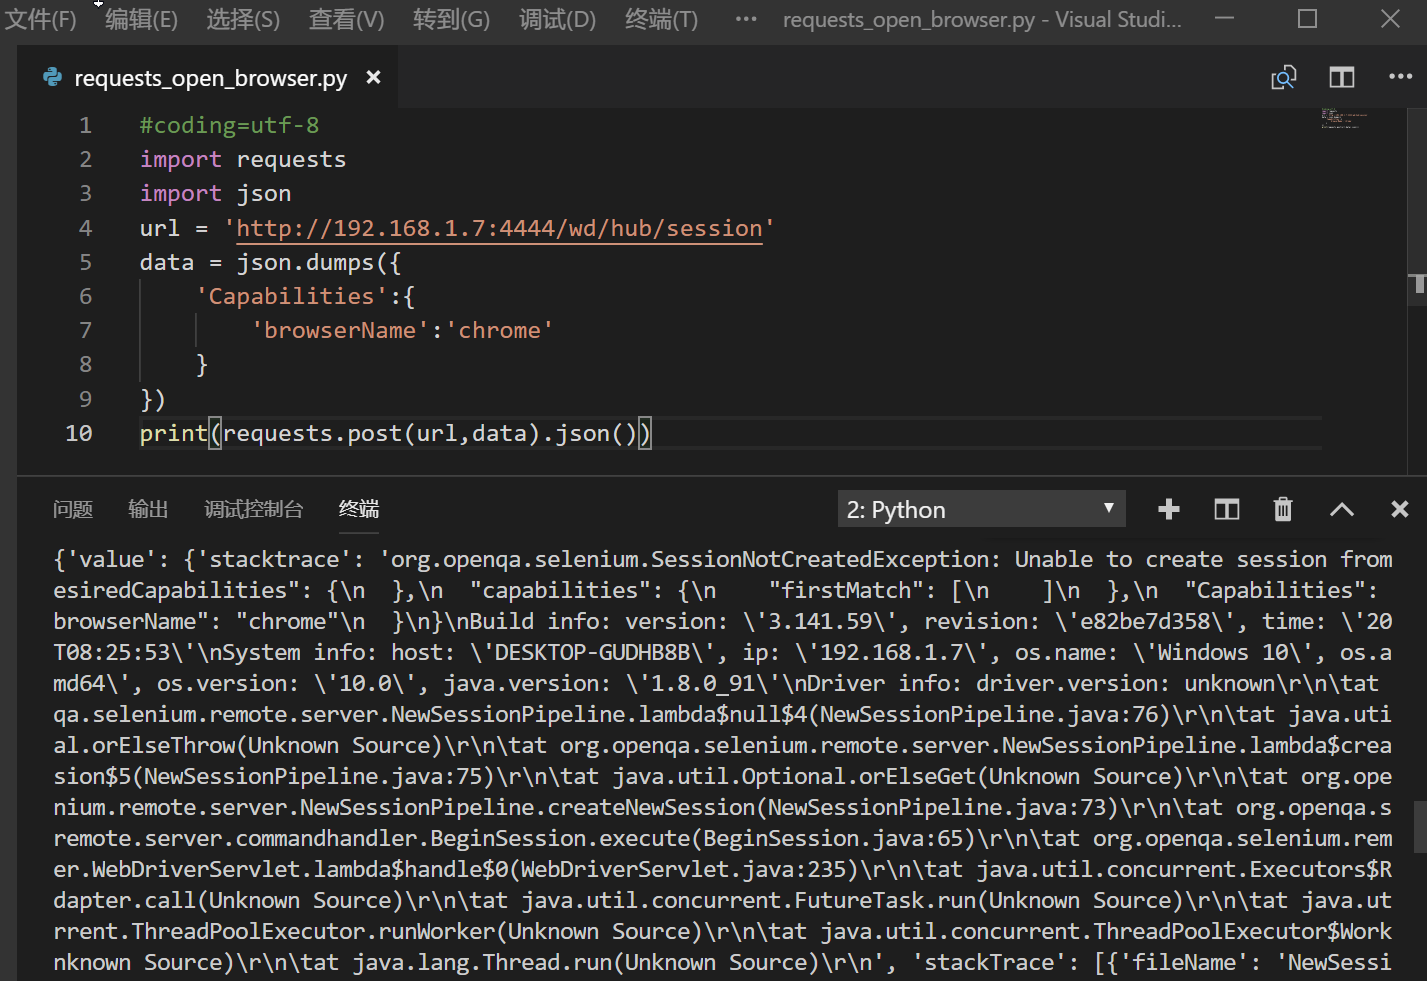
Task: Open the 编辑(E) menu
Action: [142, 19]
